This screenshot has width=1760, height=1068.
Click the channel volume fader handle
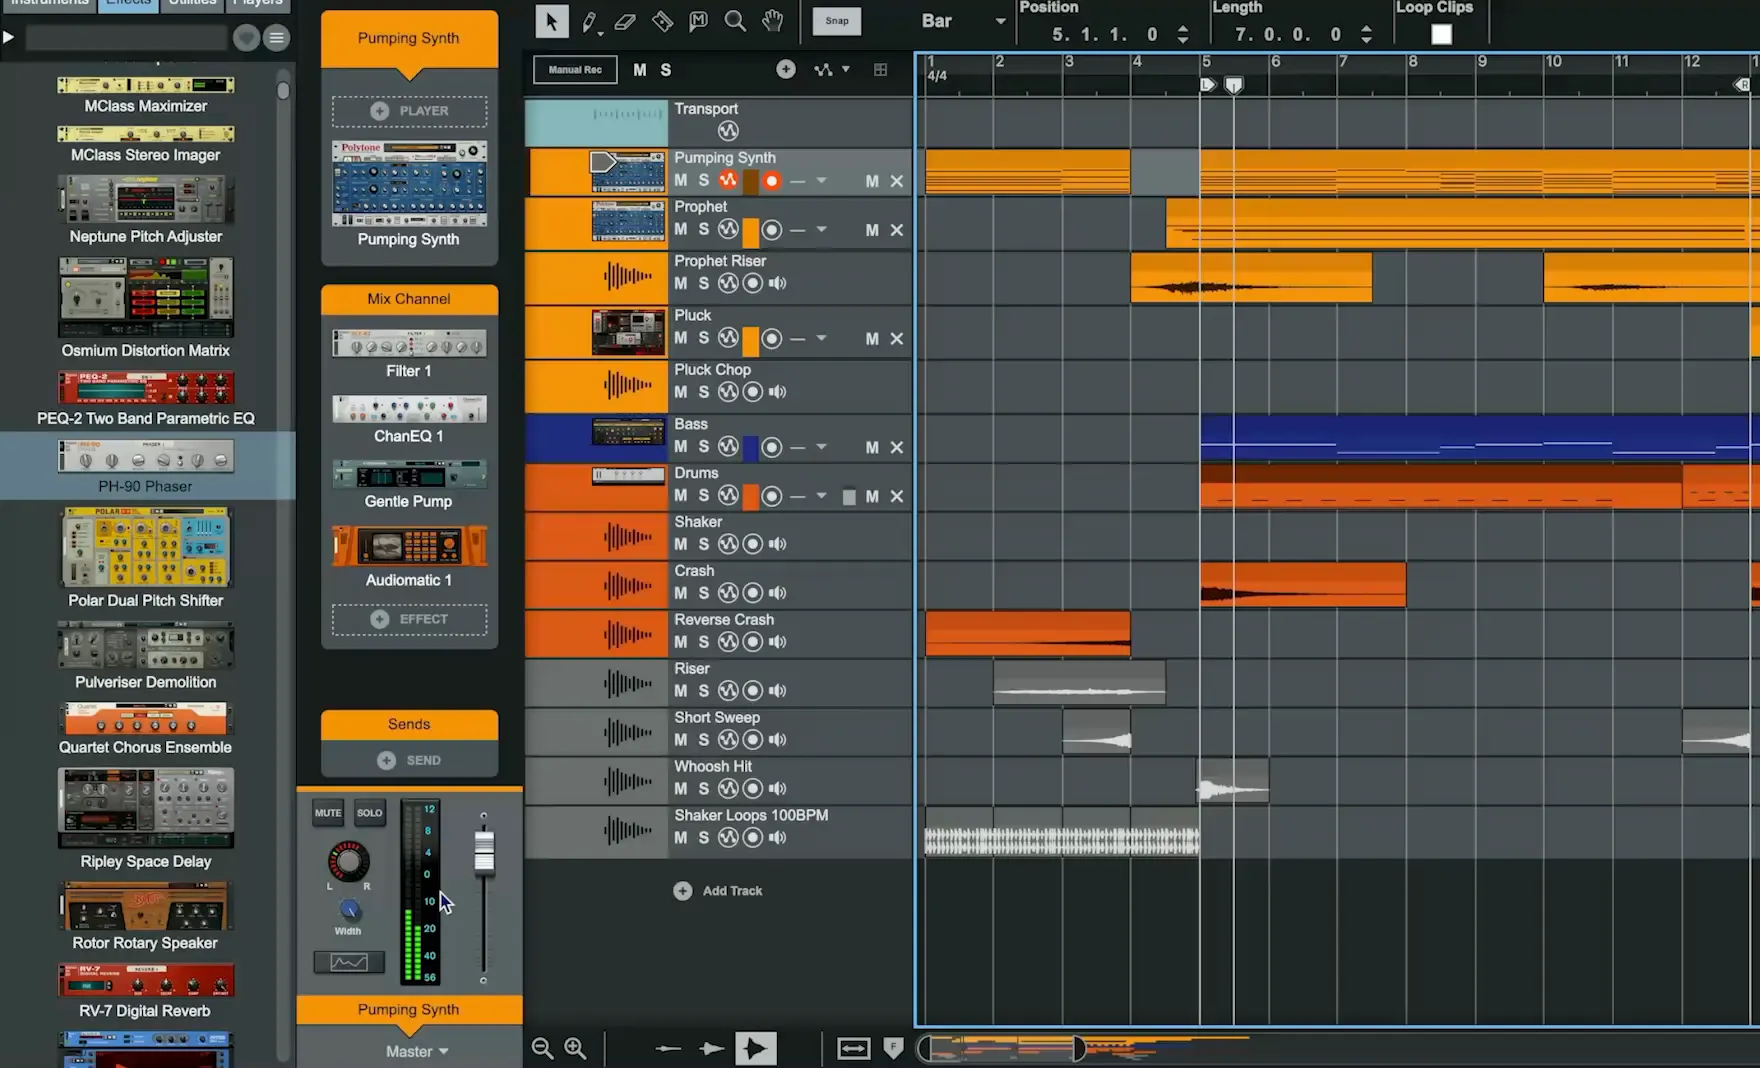coord(484,851)
